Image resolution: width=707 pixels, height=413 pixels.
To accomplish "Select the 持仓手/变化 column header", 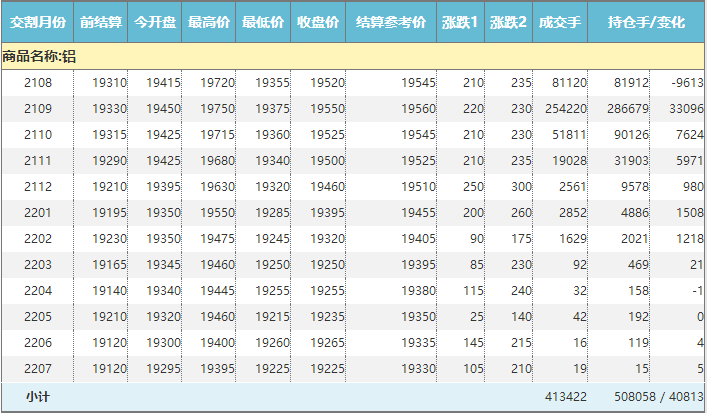I will (646, 22).
